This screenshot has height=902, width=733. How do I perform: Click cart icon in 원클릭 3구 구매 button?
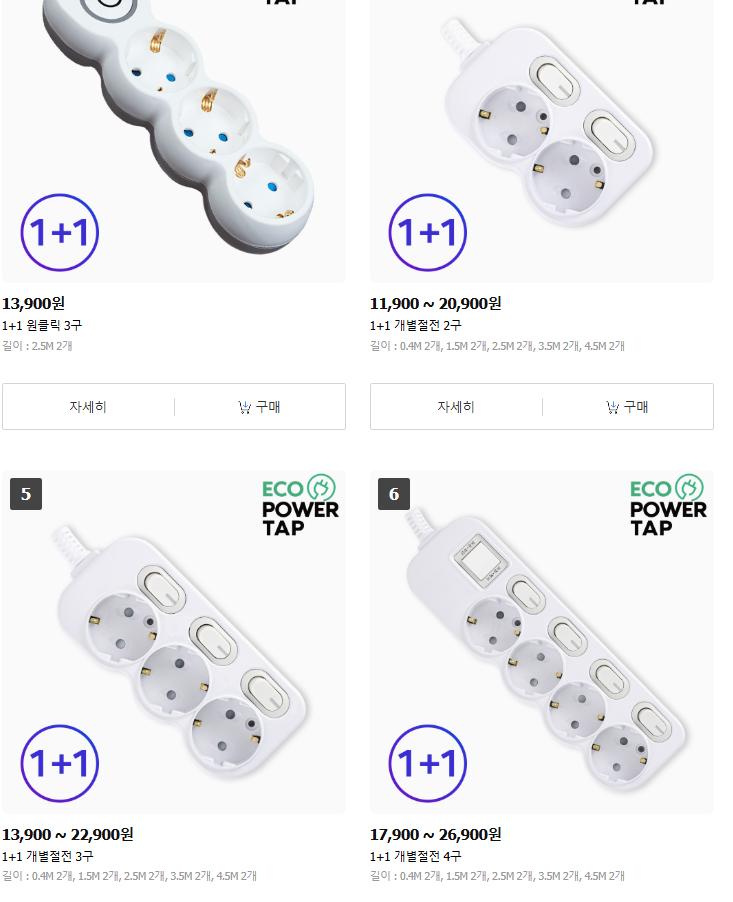click(x=244, y=407)
